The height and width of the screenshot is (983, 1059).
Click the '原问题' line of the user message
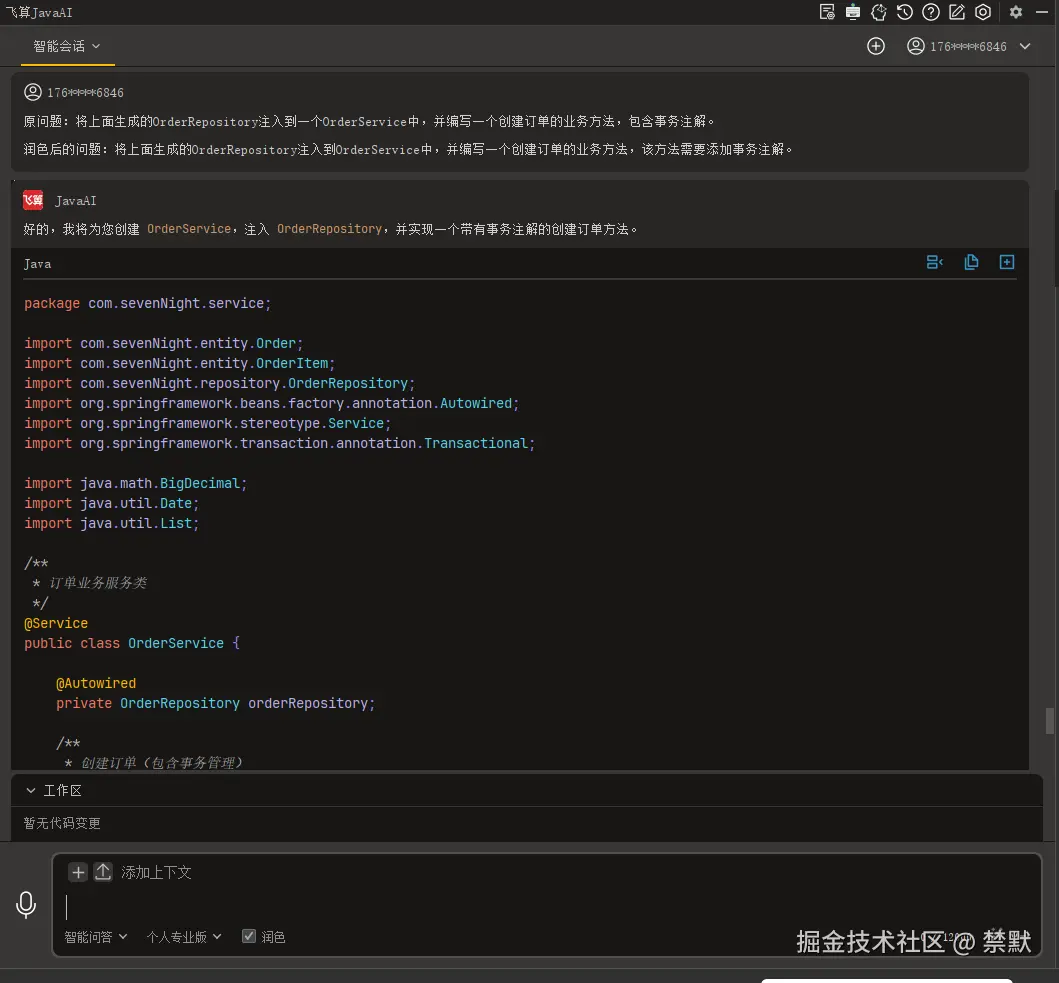pyautogui.click(x=369, y=122)
